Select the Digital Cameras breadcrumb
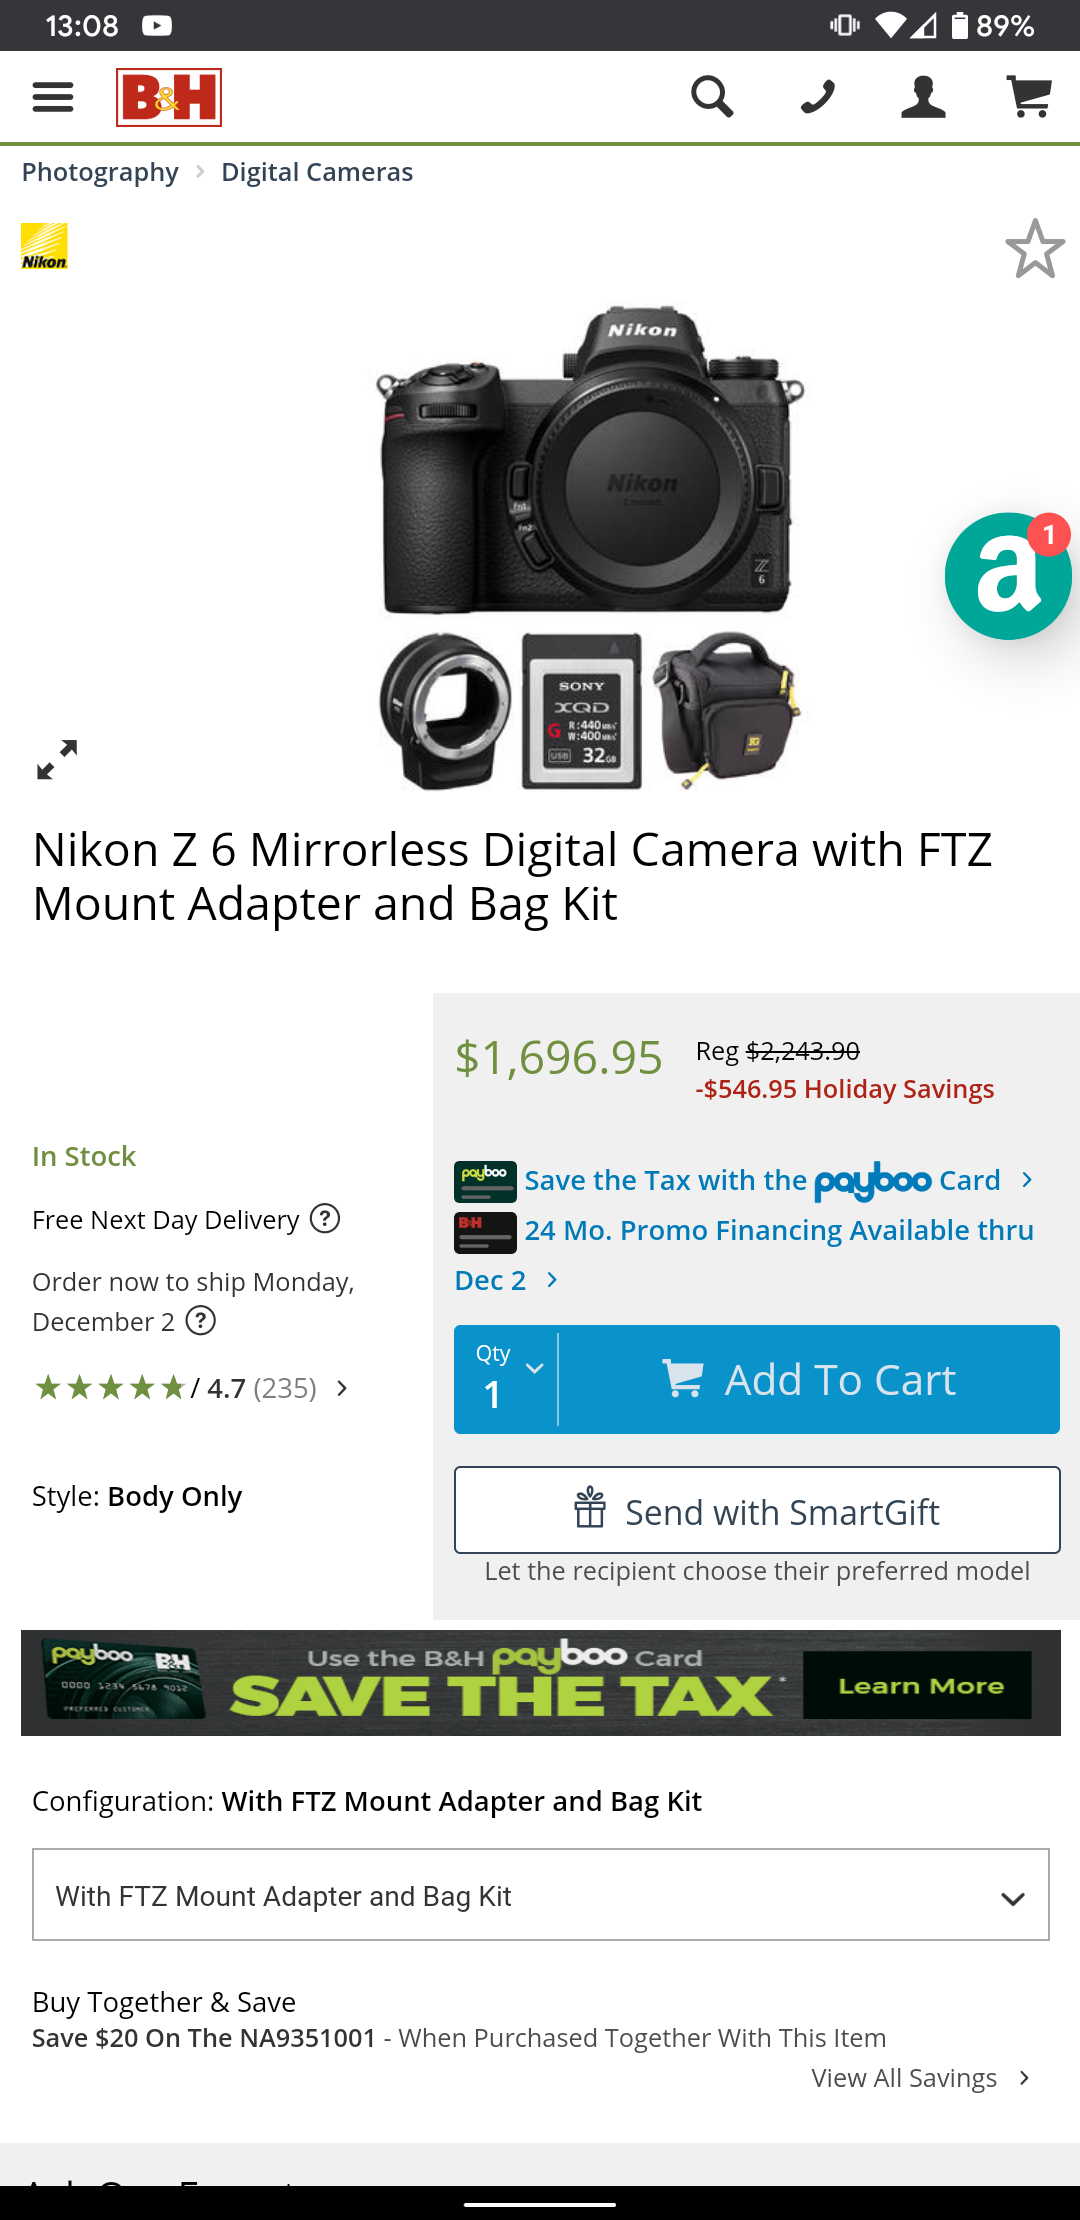The image size is (1080, 2220). pos(316,171)
